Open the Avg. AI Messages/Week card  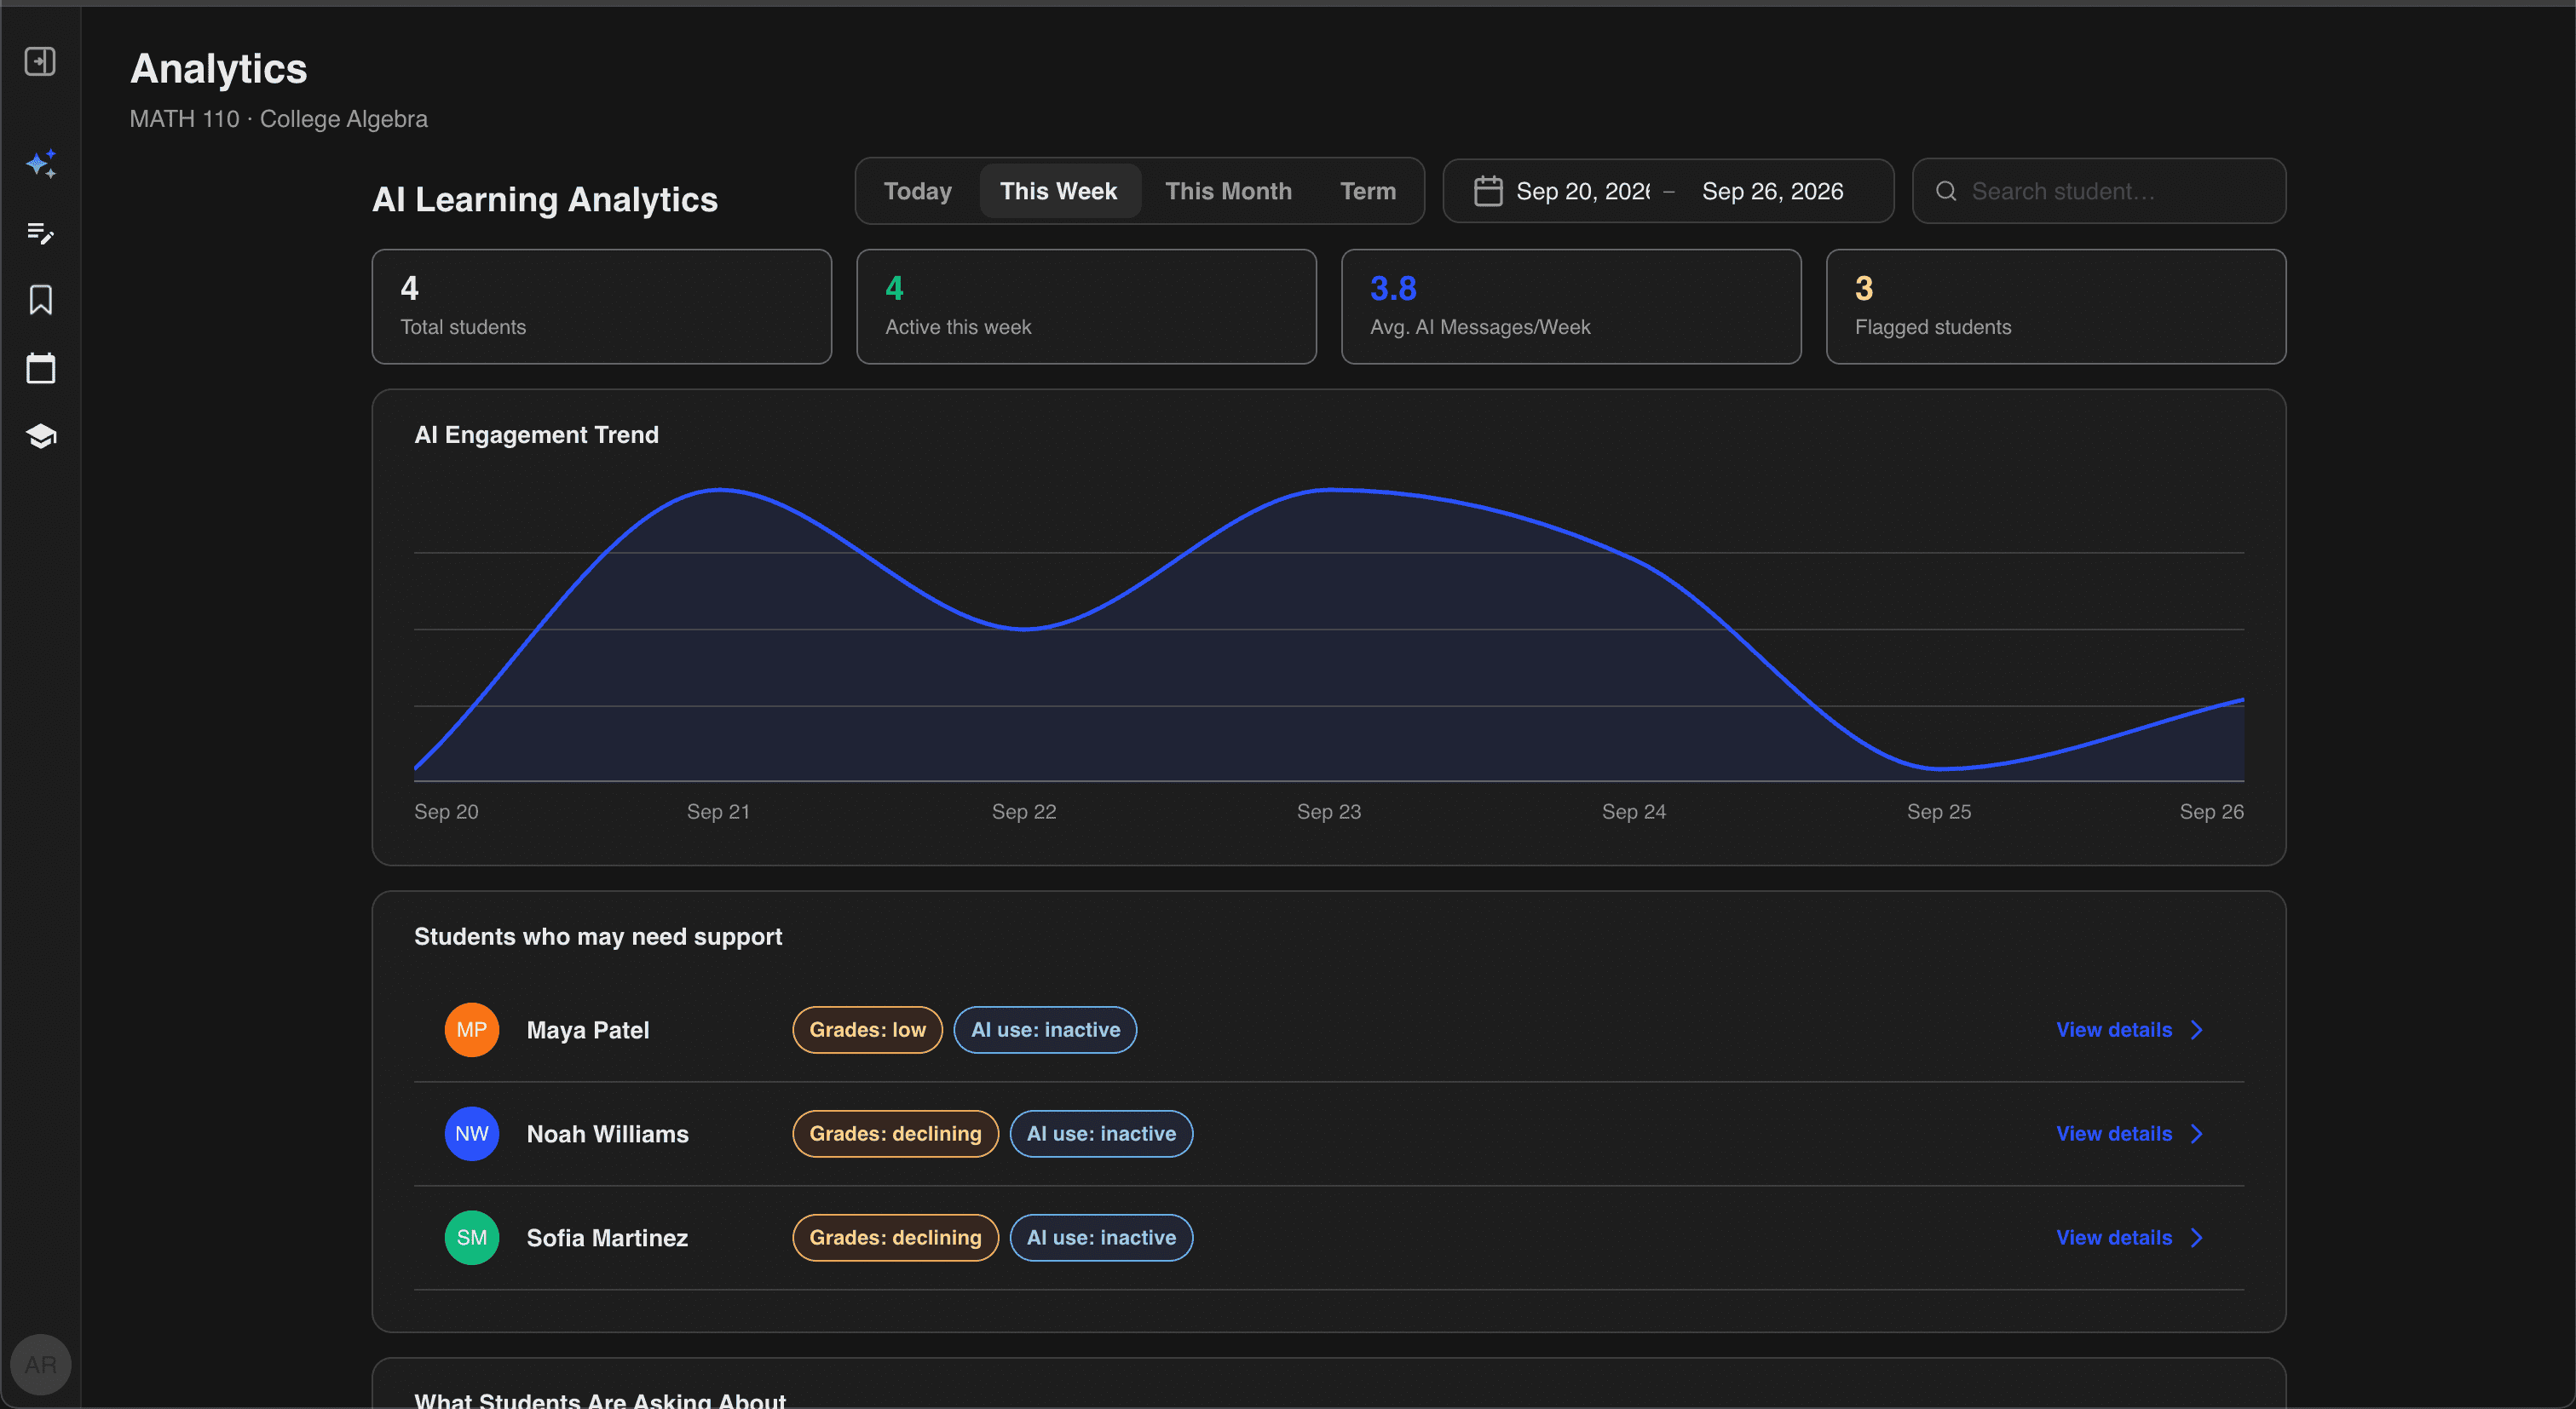click(x=1571, y=307)
